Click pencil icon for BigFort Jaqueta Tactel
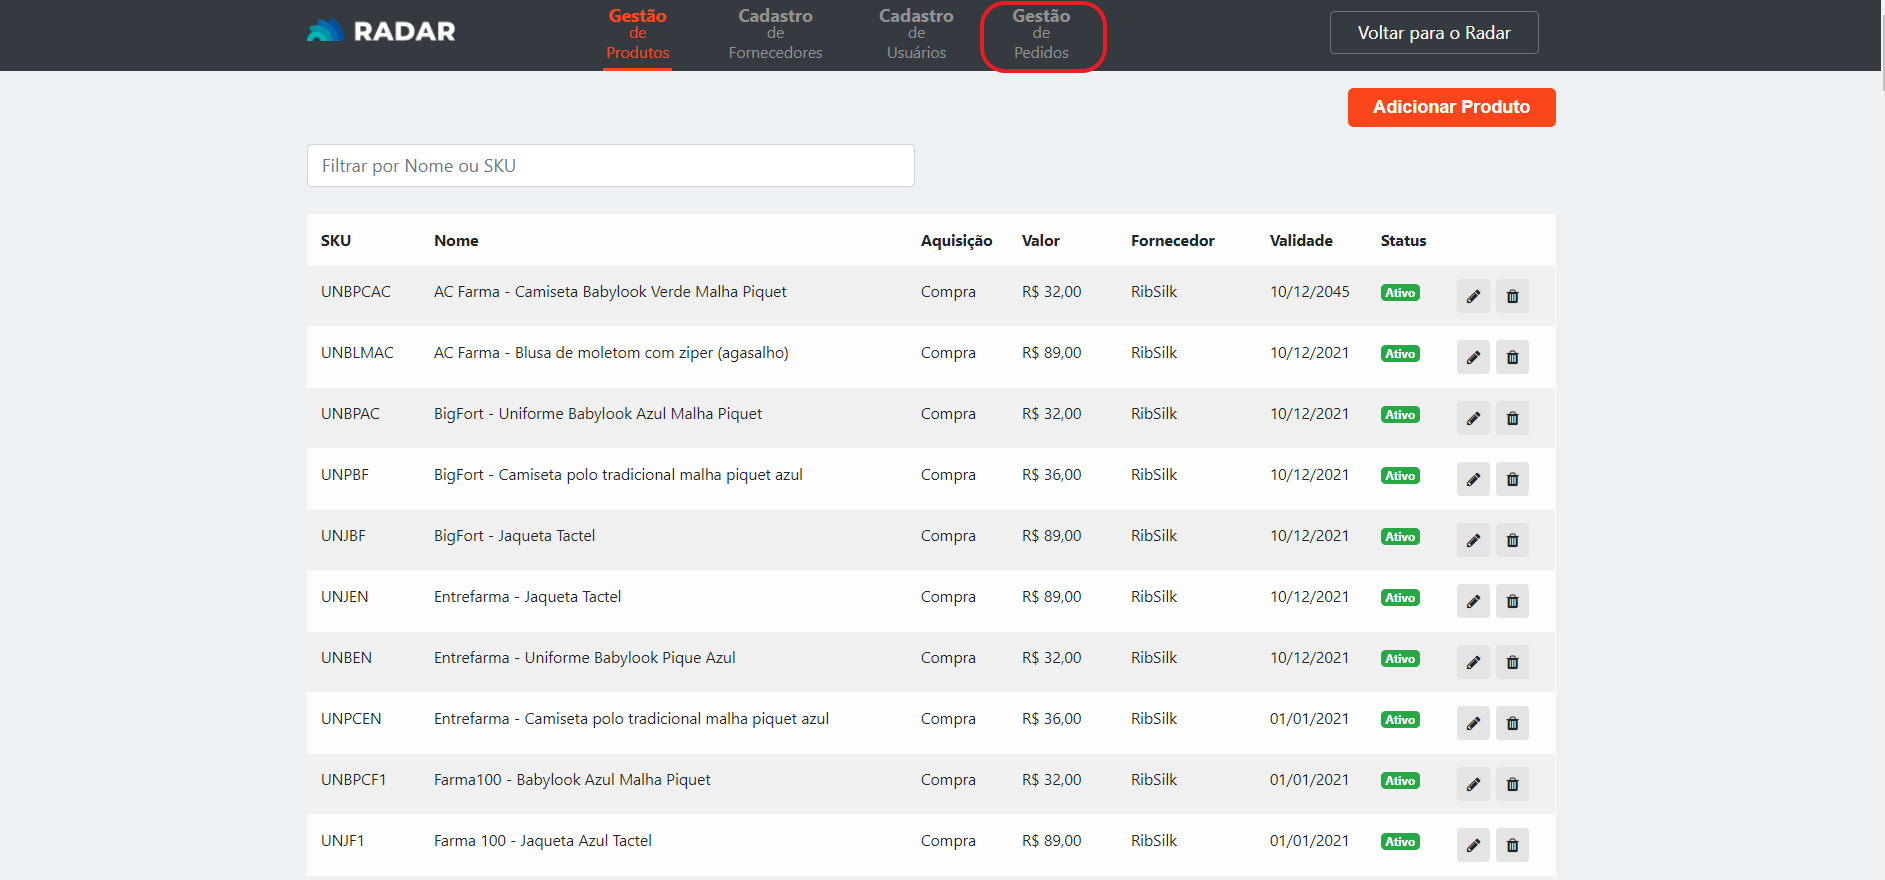 (1472, 540)
